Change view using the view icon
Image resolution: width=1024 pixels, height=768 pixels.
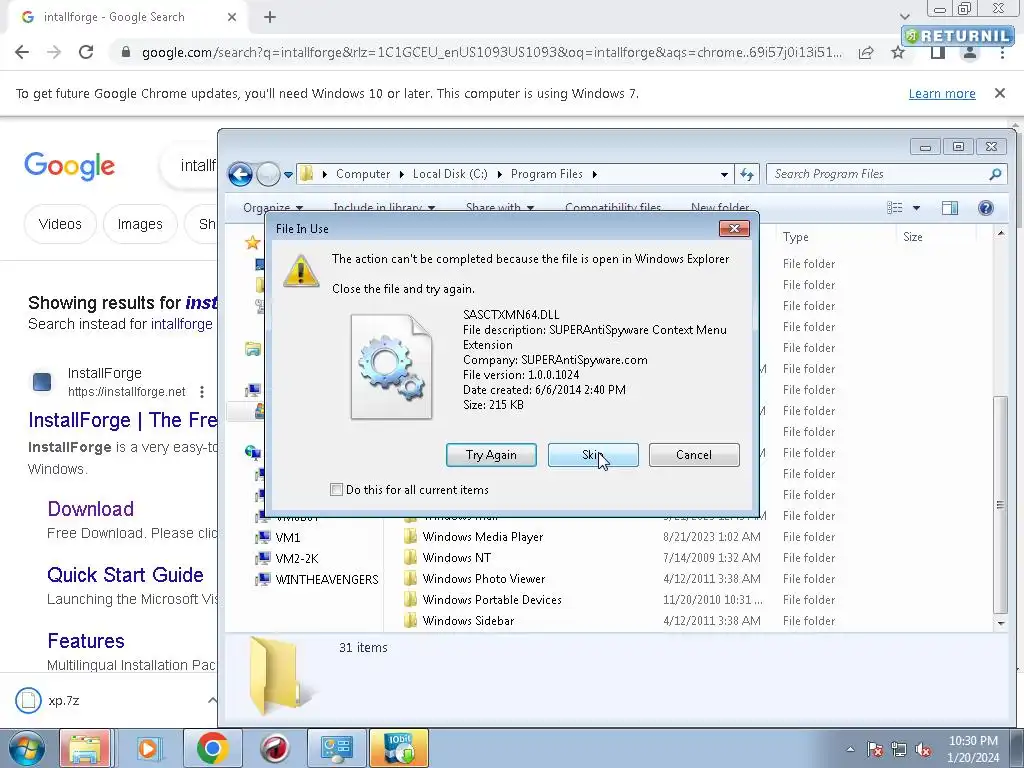(x=895, y=208)
